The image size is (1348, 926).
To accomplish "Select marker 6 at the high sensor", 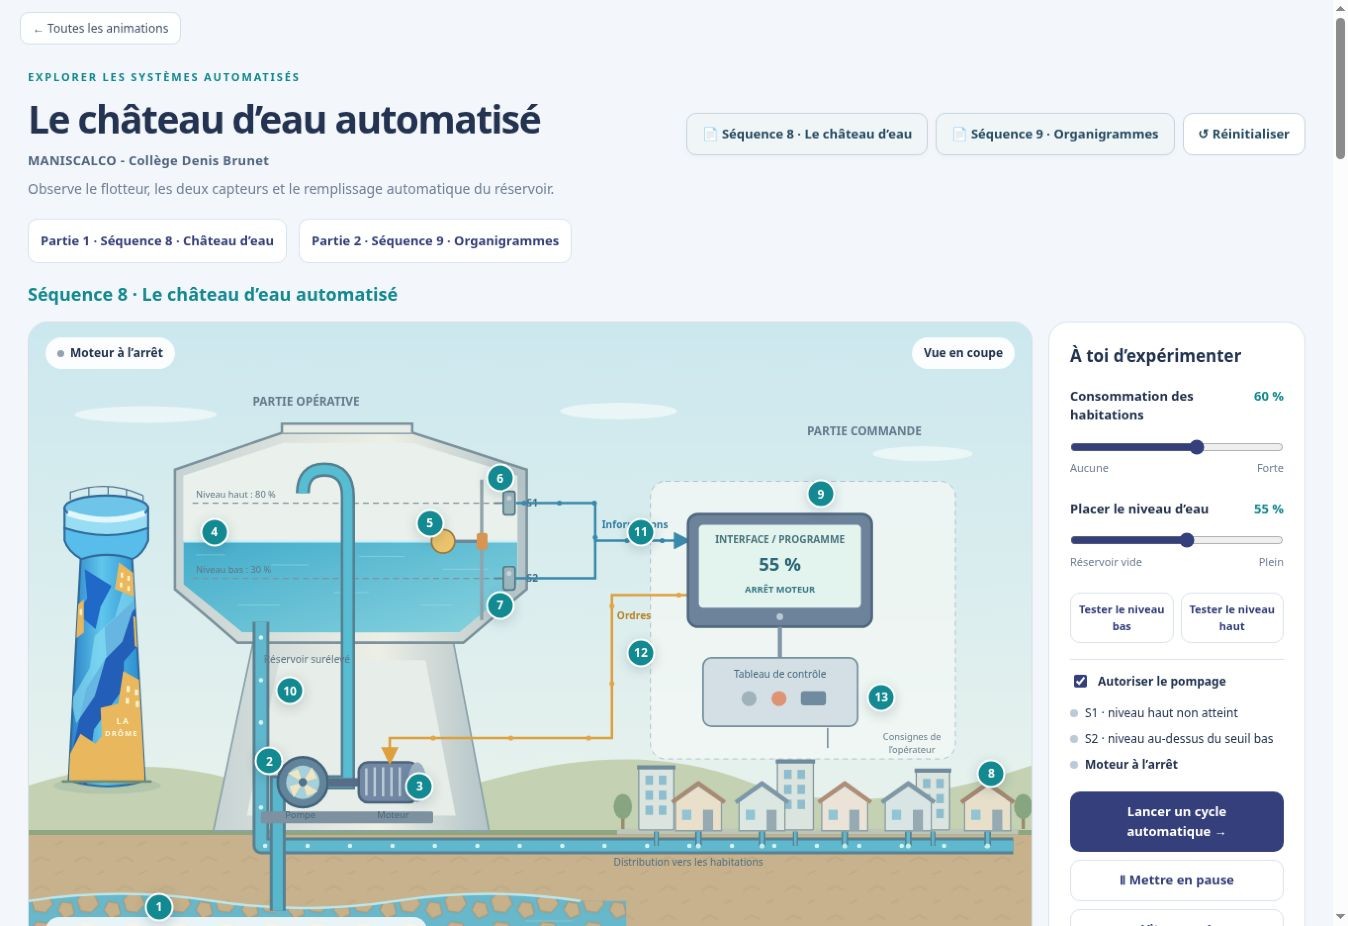I will point(500,478).
